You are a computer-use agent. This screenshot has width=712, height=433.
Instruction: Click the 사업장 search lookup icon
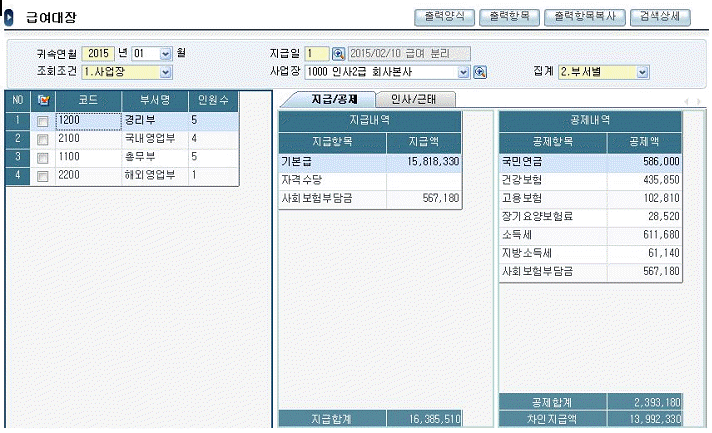[x=480, y=72]
